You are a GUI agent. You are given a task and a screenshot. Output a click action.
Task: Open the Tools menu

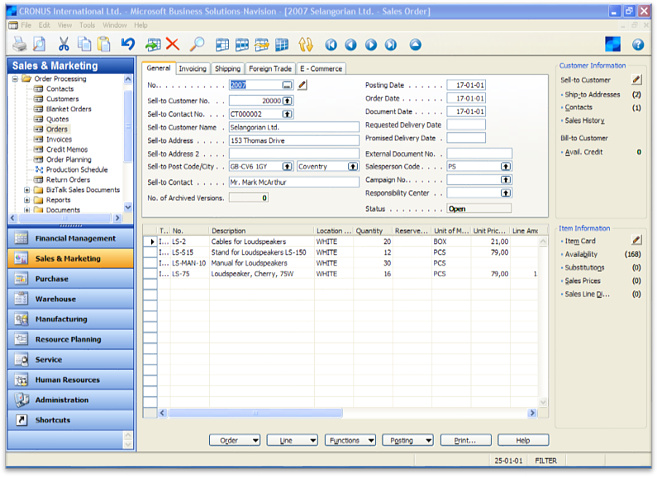click(x=87, y=25)
